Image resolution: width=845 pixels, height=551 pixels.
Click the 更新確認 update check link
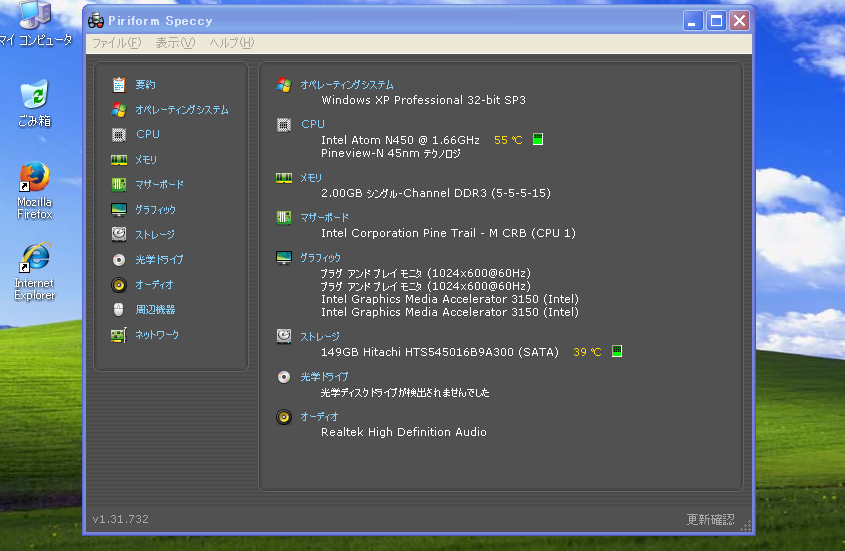(x=710, y=519)
